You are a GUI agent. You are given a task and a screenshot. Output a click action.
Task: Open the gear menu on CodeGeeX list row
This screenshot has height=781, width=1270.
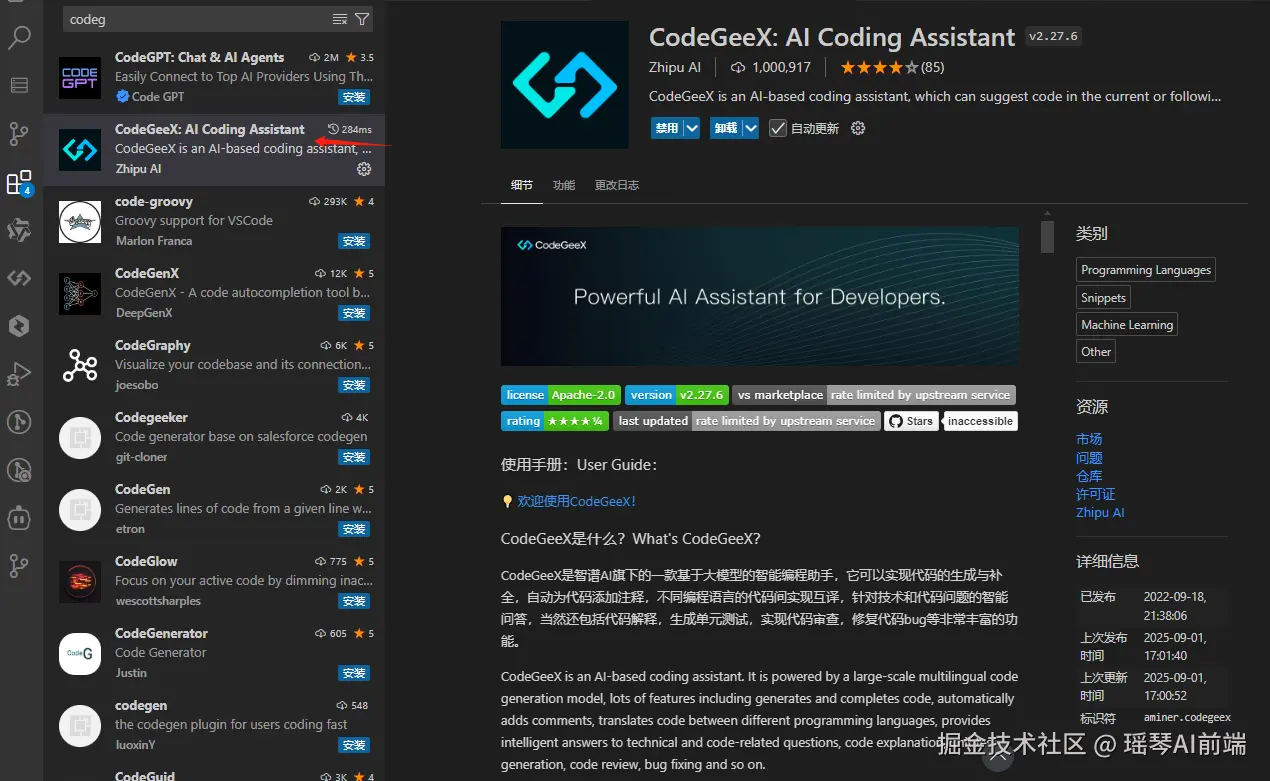tap(364, 169)
